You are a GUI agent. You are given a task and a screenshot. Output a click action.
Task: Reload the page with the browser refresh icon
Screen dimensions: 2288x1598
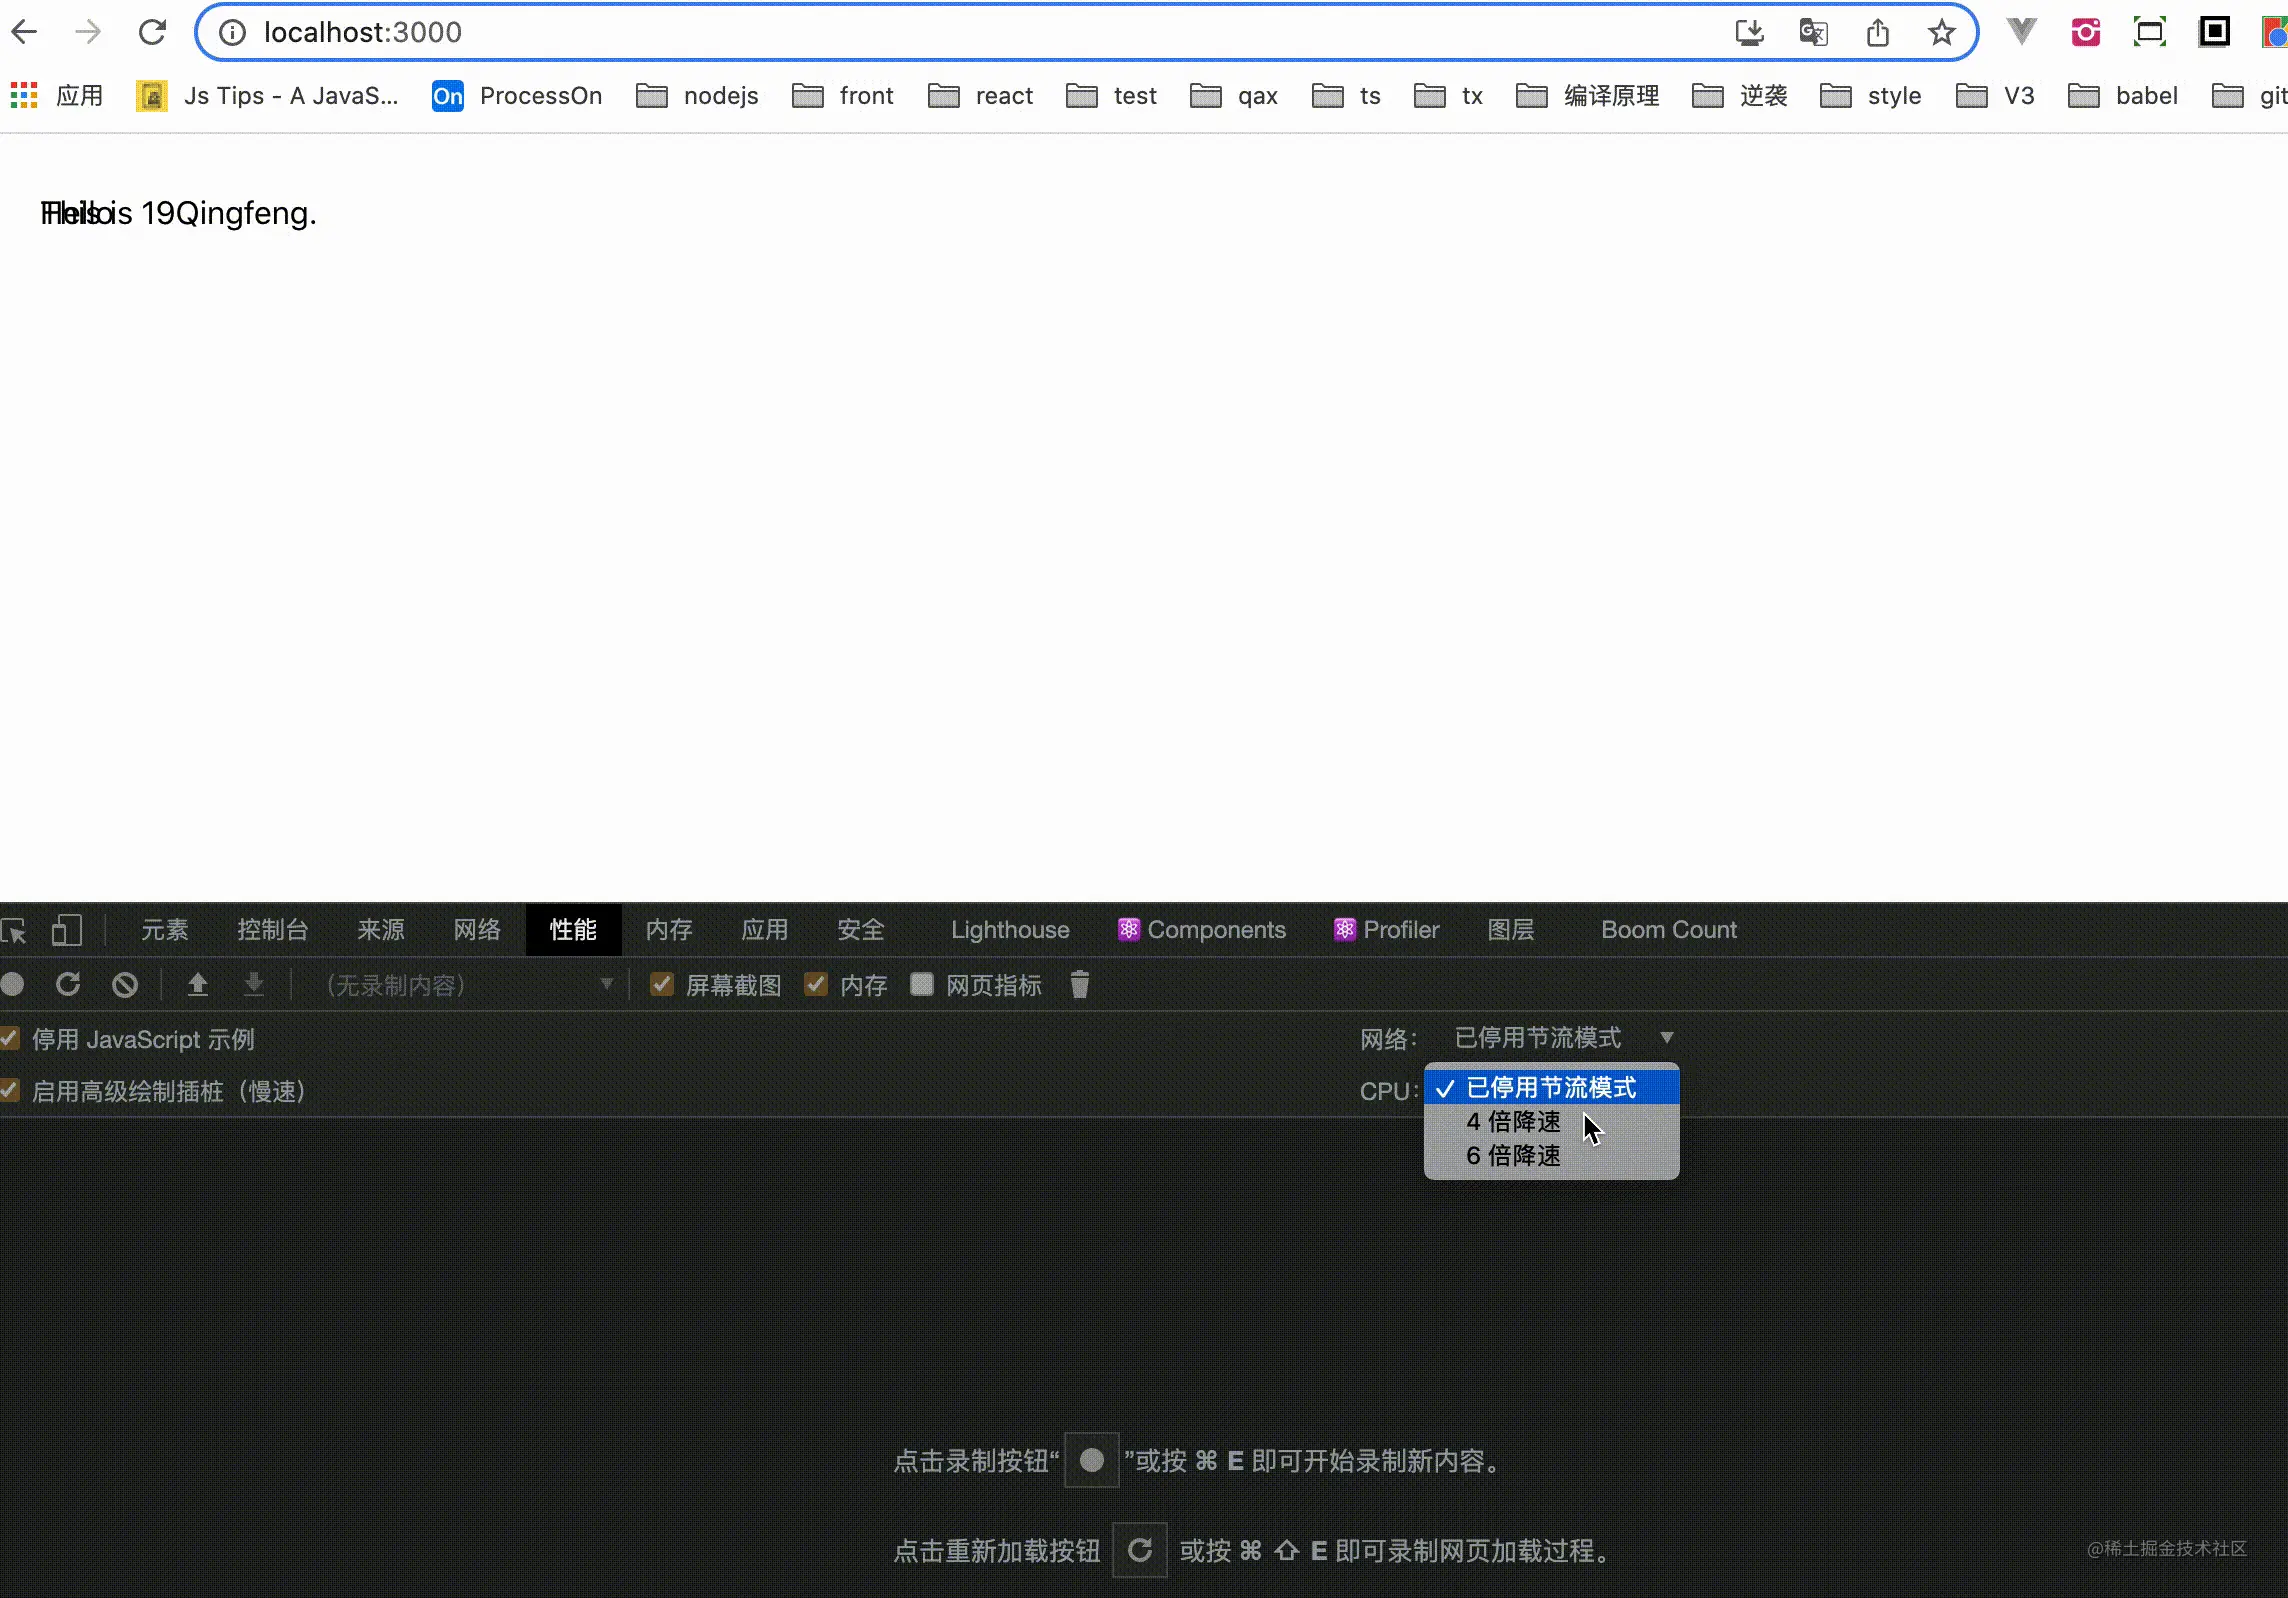tap(152, 32)
